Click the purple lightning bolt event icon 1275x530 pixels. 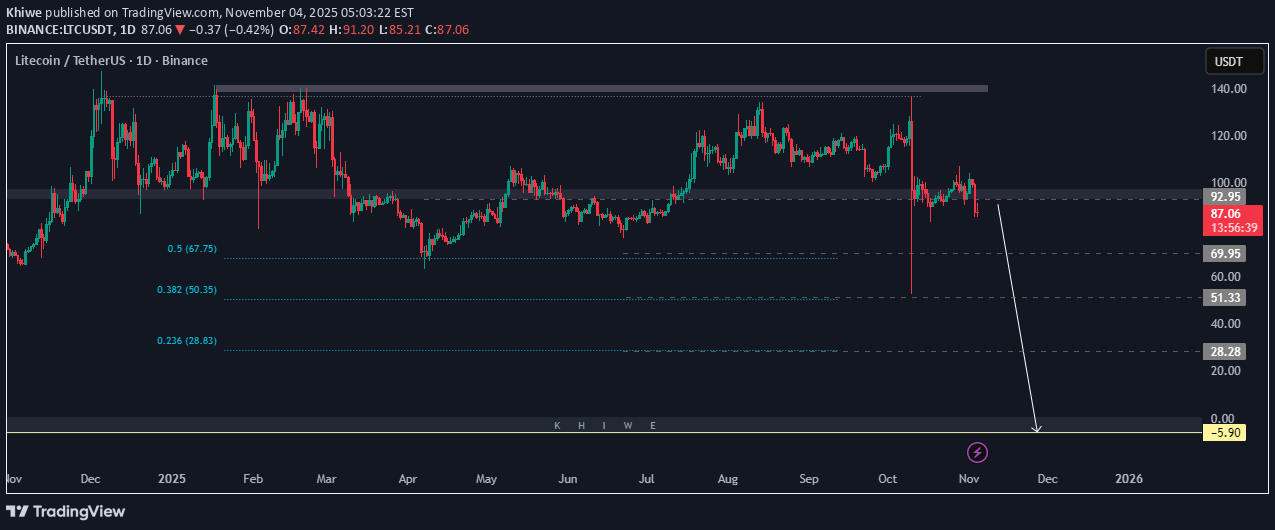[978, 452]
